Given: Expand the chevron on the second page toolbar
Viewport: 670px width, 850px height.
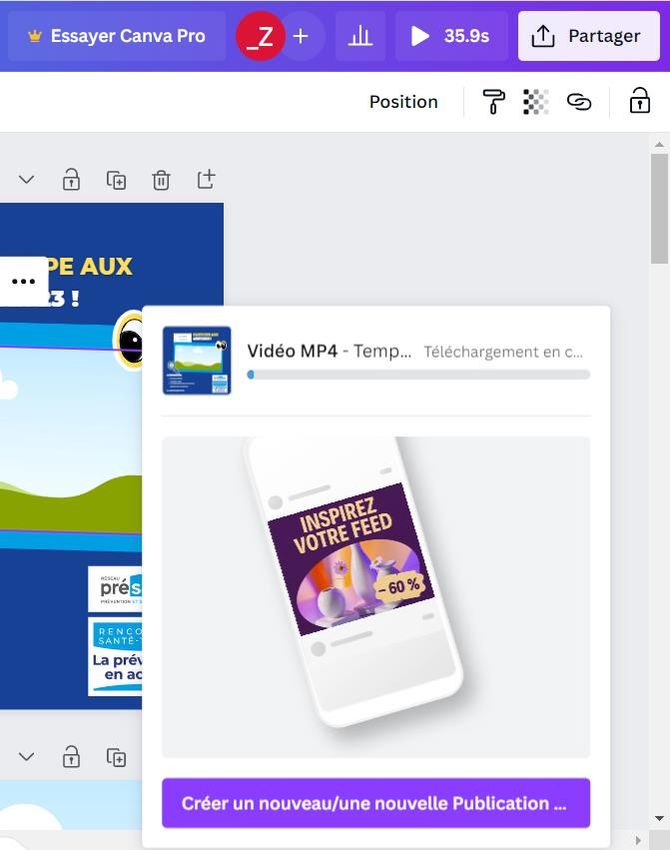Looking at the screenshot, I should 27,757.
